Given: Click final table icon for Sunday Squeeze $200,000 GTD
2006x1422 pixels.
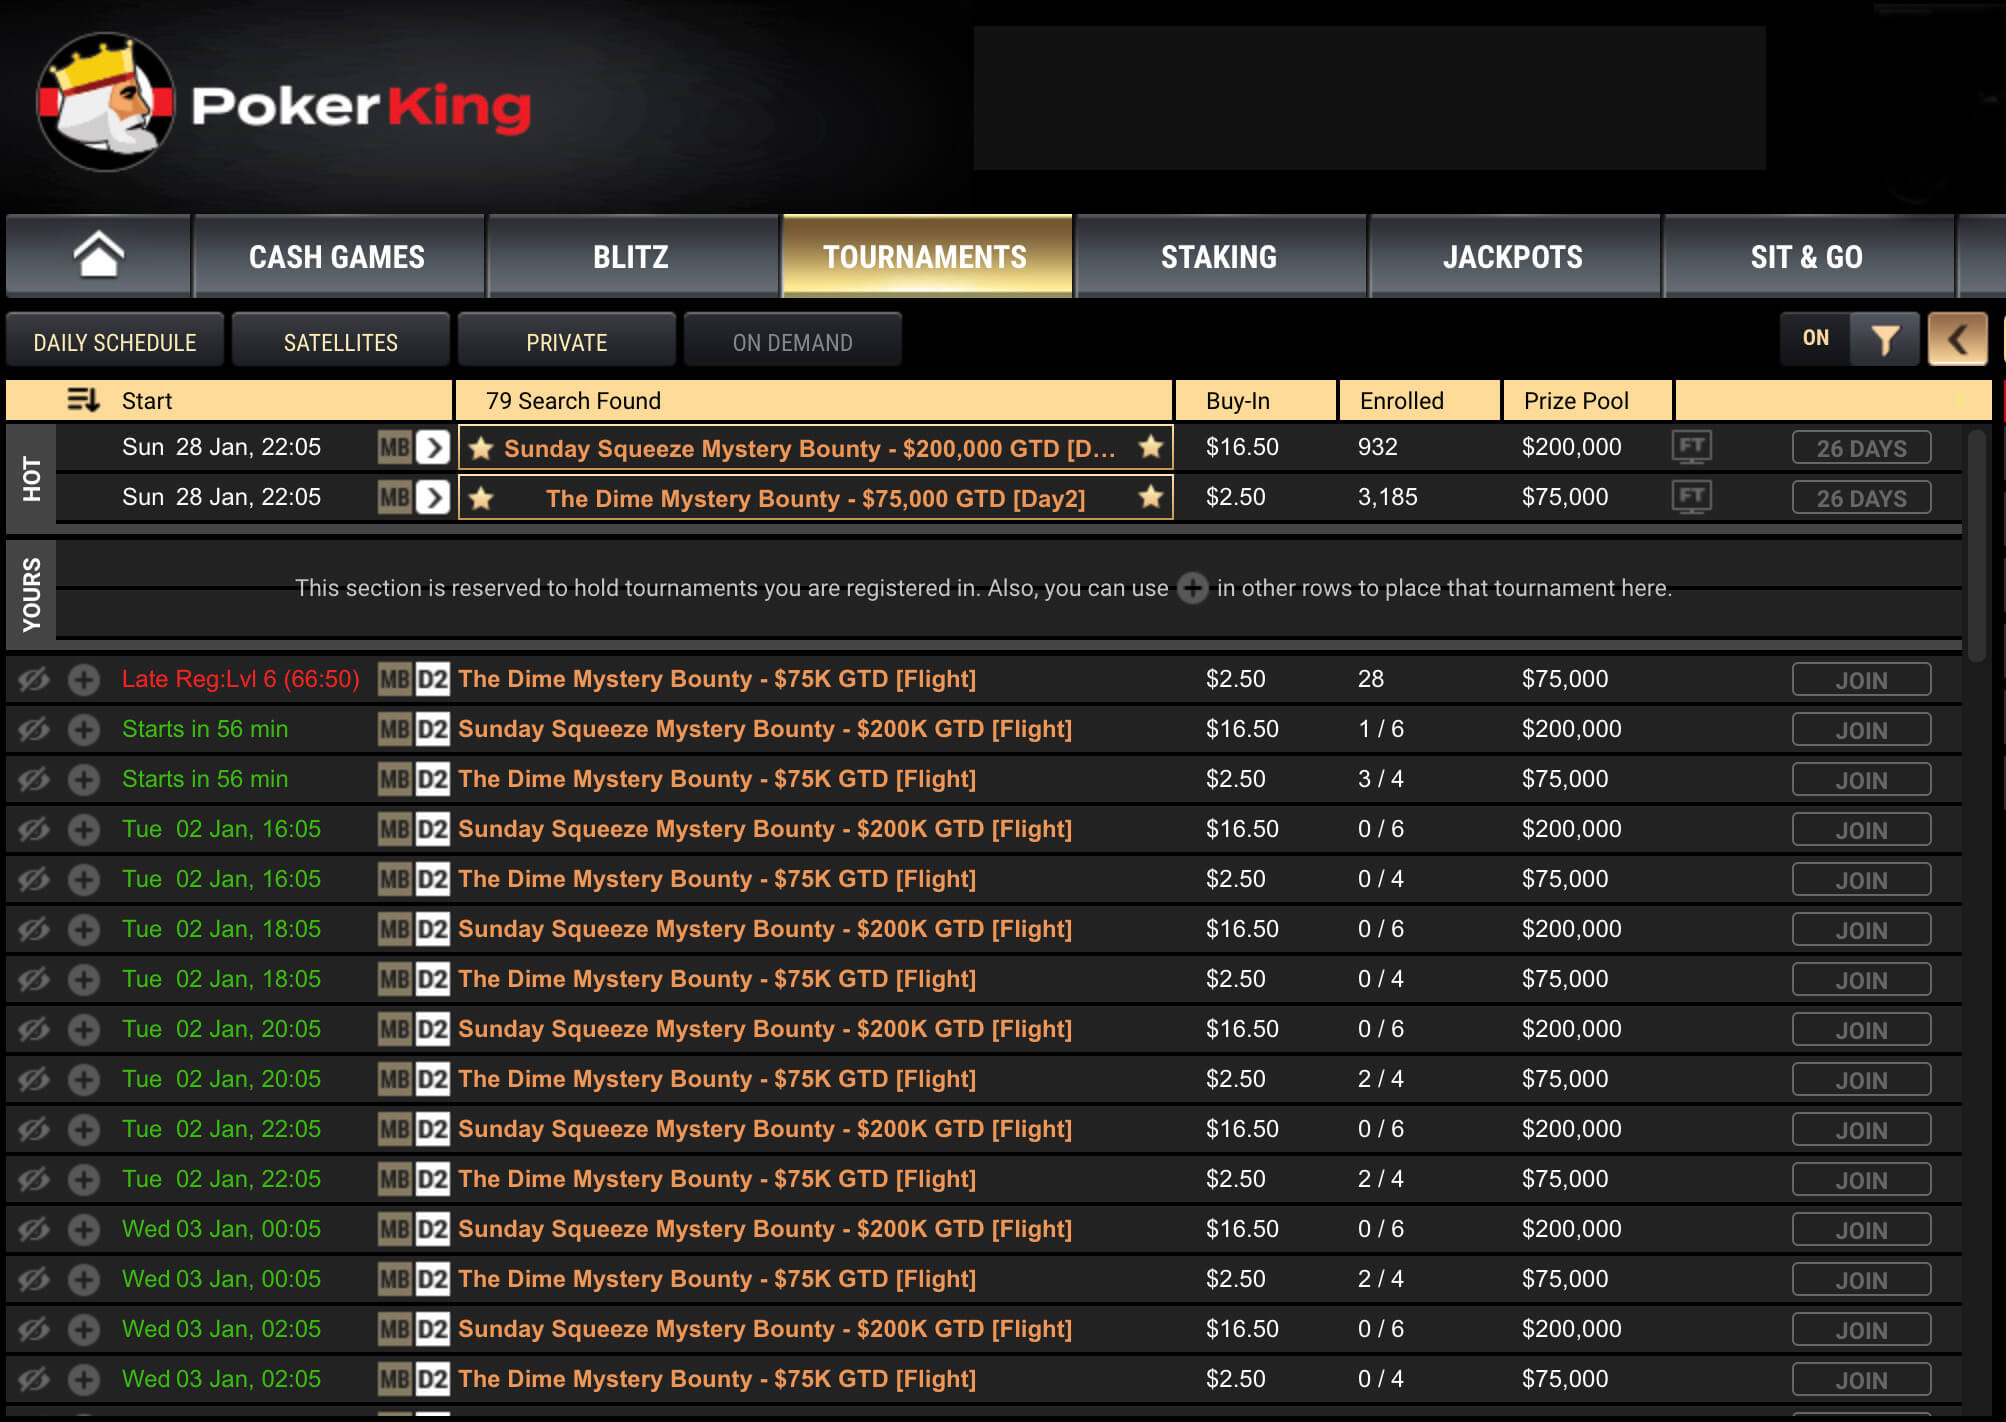Looking at the screenshot, I should [x=1691, y=447].
